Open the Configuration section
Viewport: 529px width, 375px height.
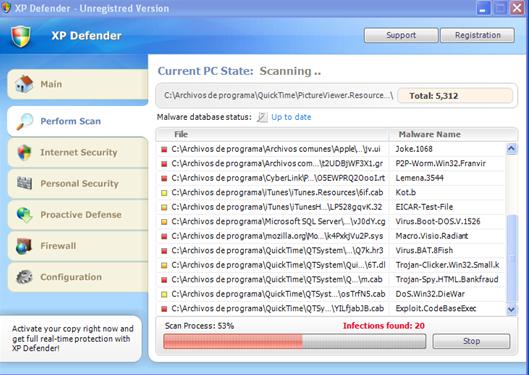point(77,277)
